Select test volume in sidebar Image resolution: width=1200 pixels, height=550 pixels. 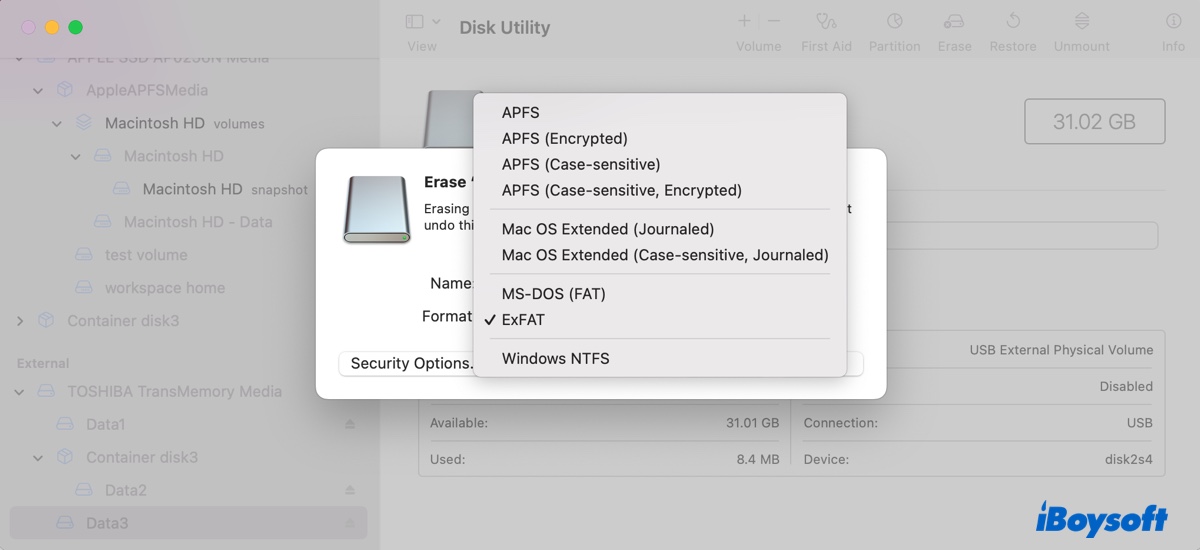coord(146,255)
